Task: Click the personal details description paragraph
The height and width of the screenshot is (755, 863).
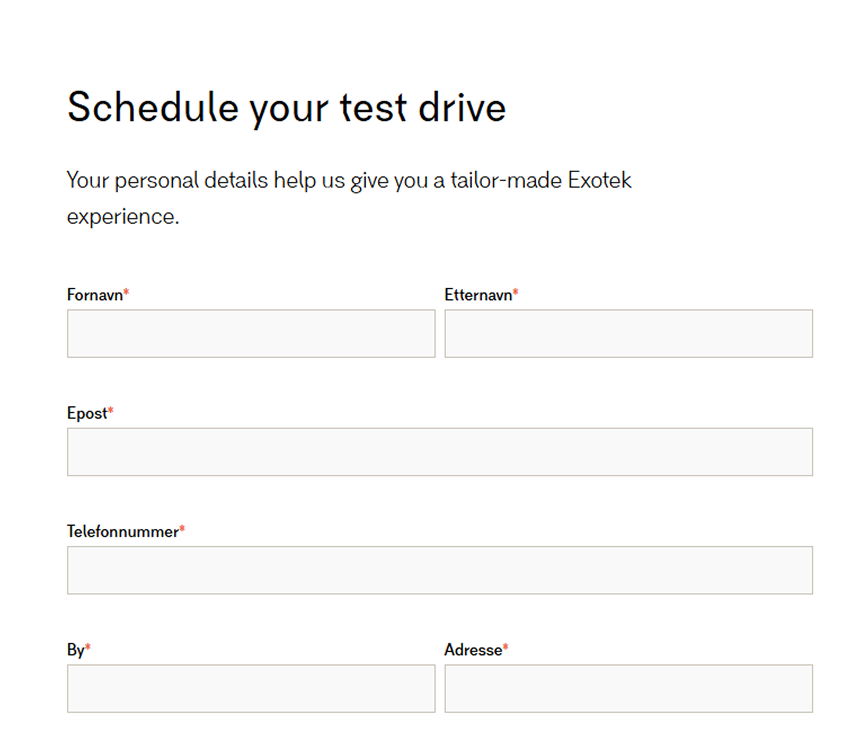Action: point(349,198)
